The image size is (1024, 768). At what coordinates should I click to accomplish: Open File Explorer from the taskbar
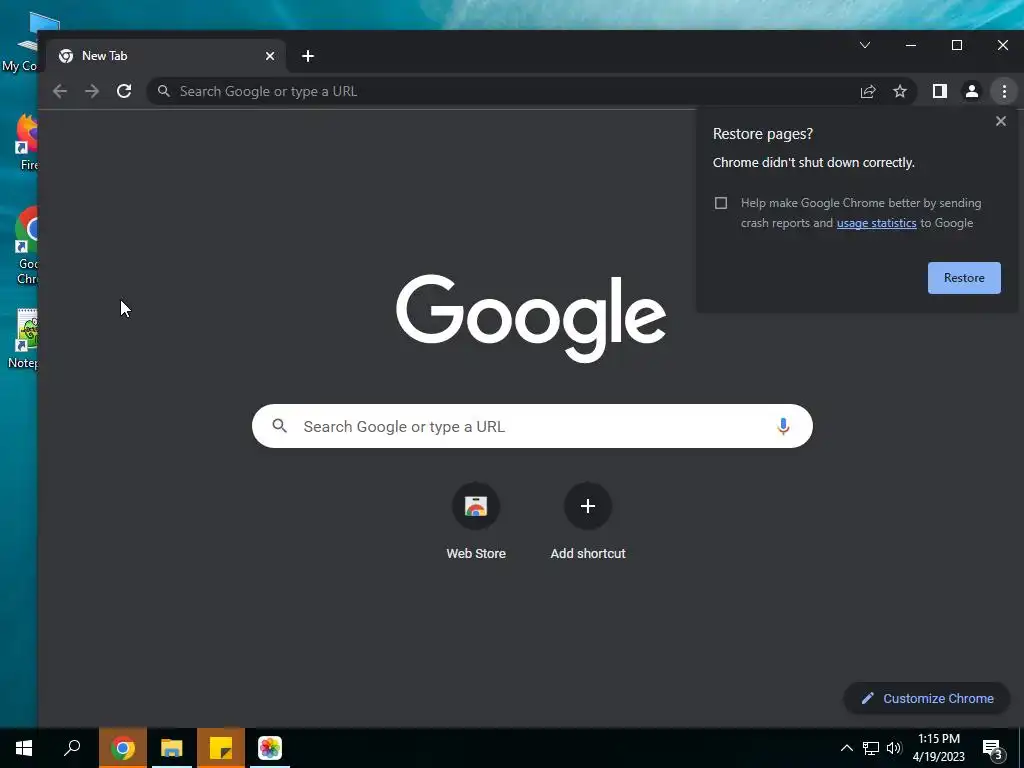172,748
